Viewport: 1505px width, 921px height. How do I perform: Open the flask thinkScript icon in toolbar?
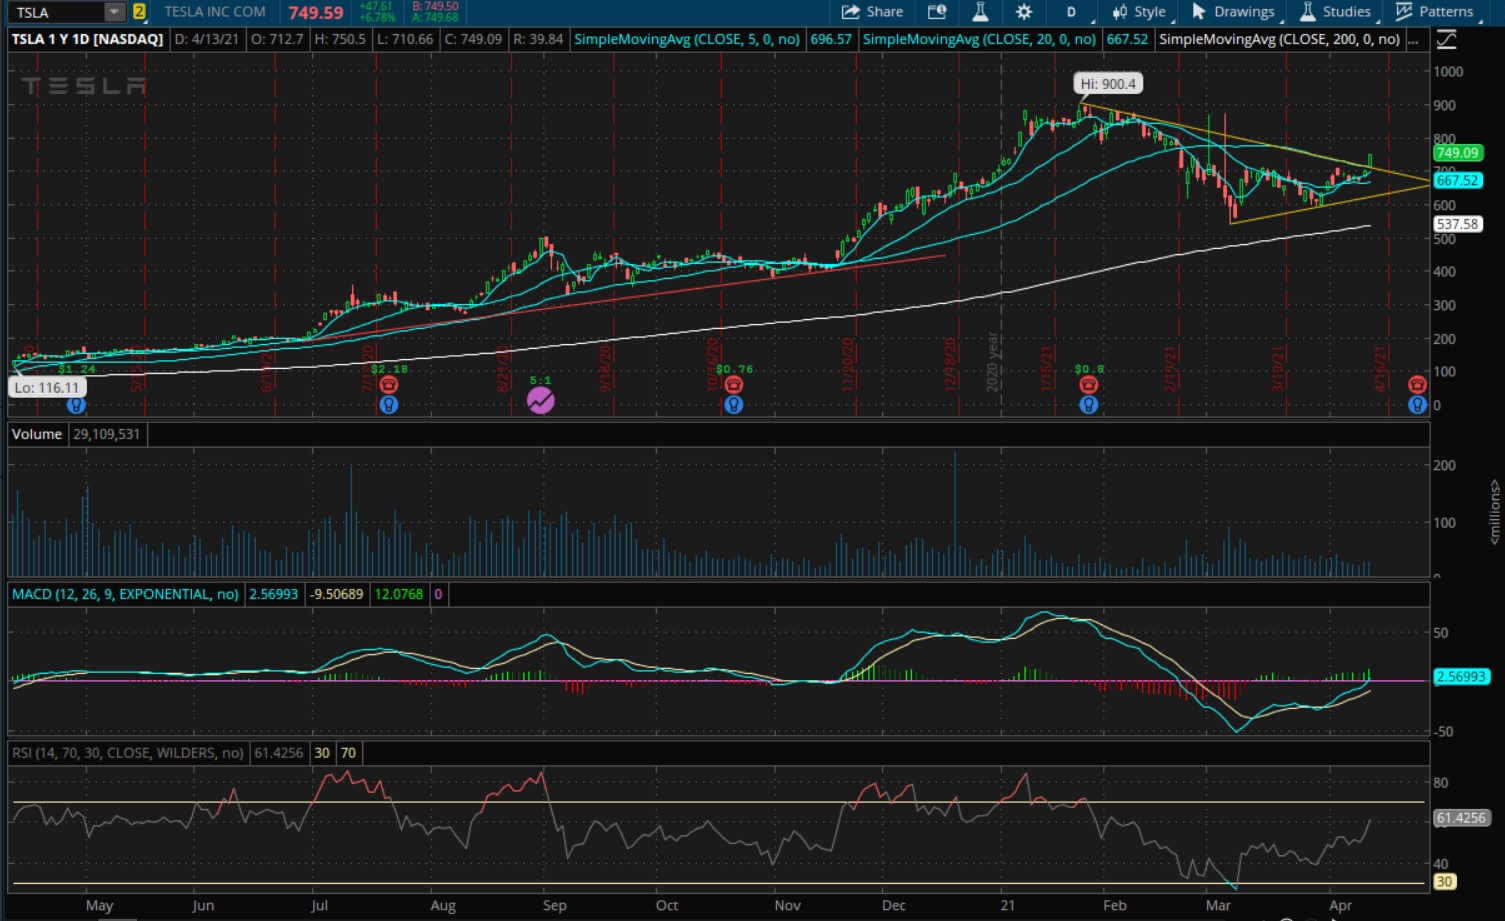click(980, 12)
